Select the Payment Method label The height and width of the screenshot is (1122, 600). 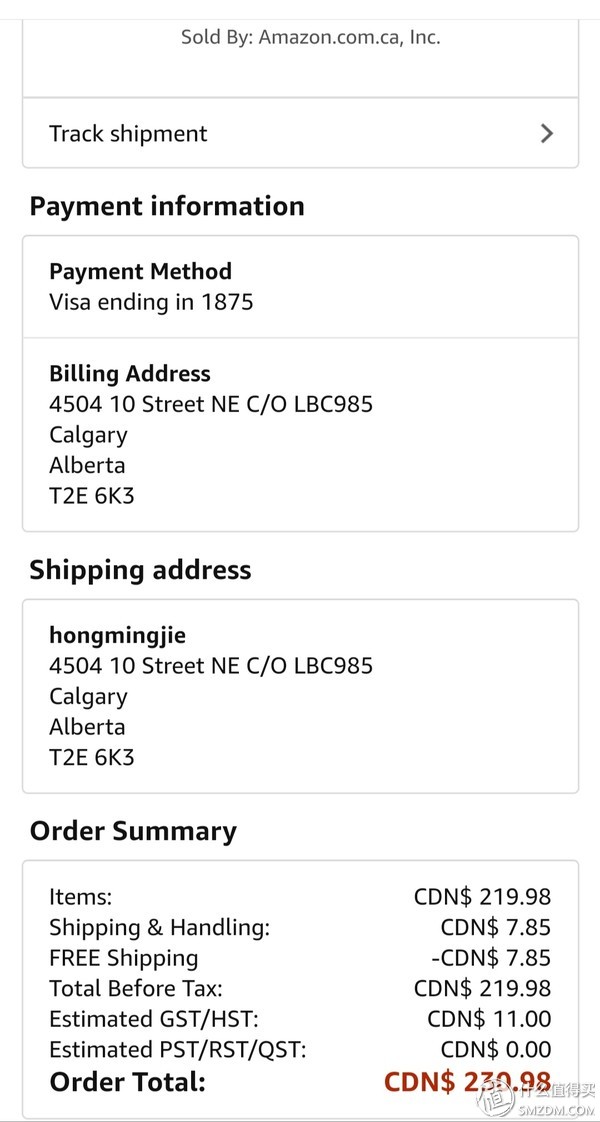pos(140,271)
